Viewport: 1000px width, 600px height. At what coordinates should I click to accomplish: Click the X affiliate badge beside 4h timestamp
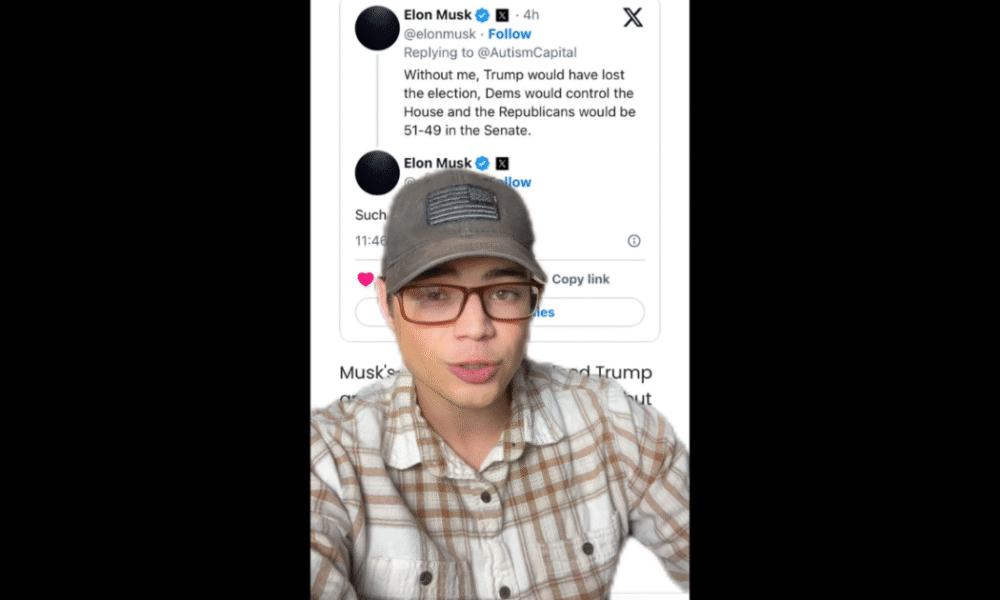(502, 15)
